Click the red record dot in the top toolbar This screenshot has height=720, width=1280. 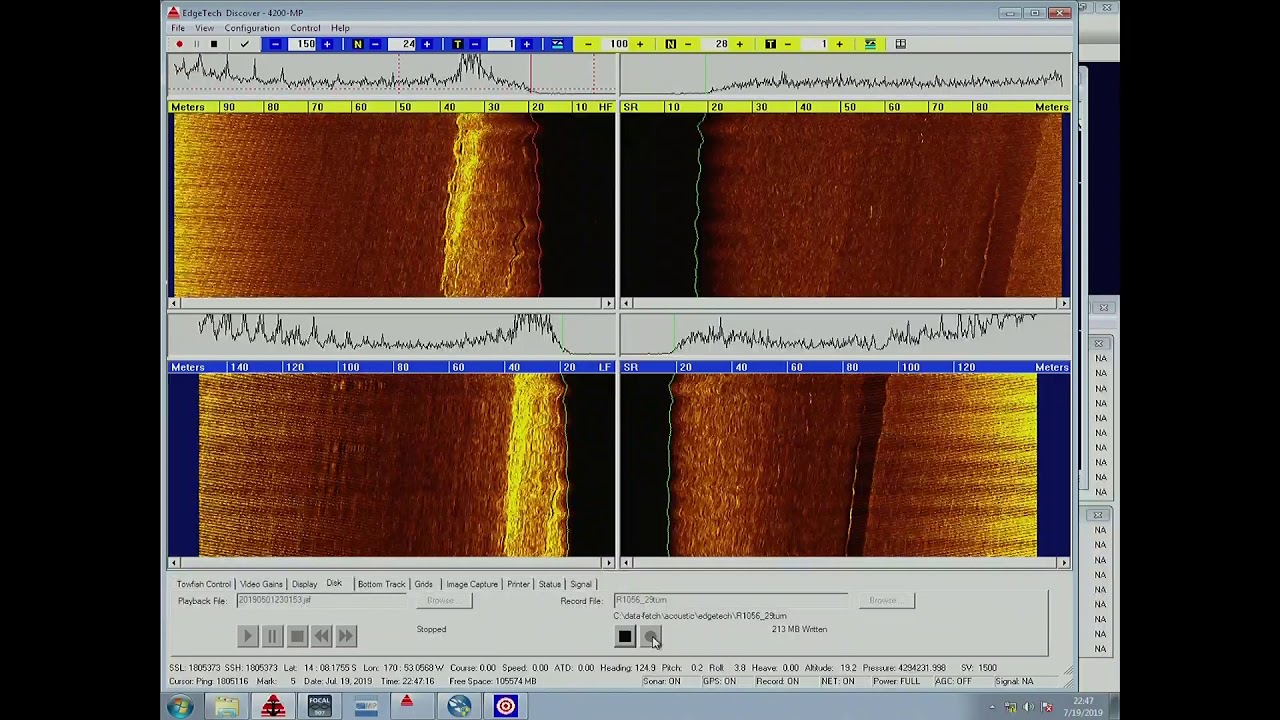(x=179, y=44)
